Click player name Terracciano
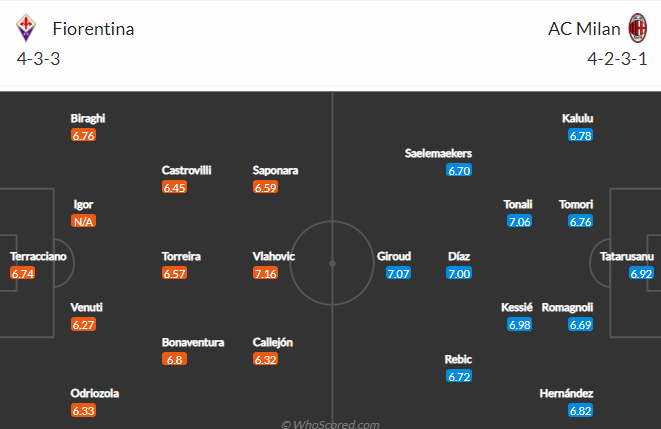 click(x=38, y=256)
